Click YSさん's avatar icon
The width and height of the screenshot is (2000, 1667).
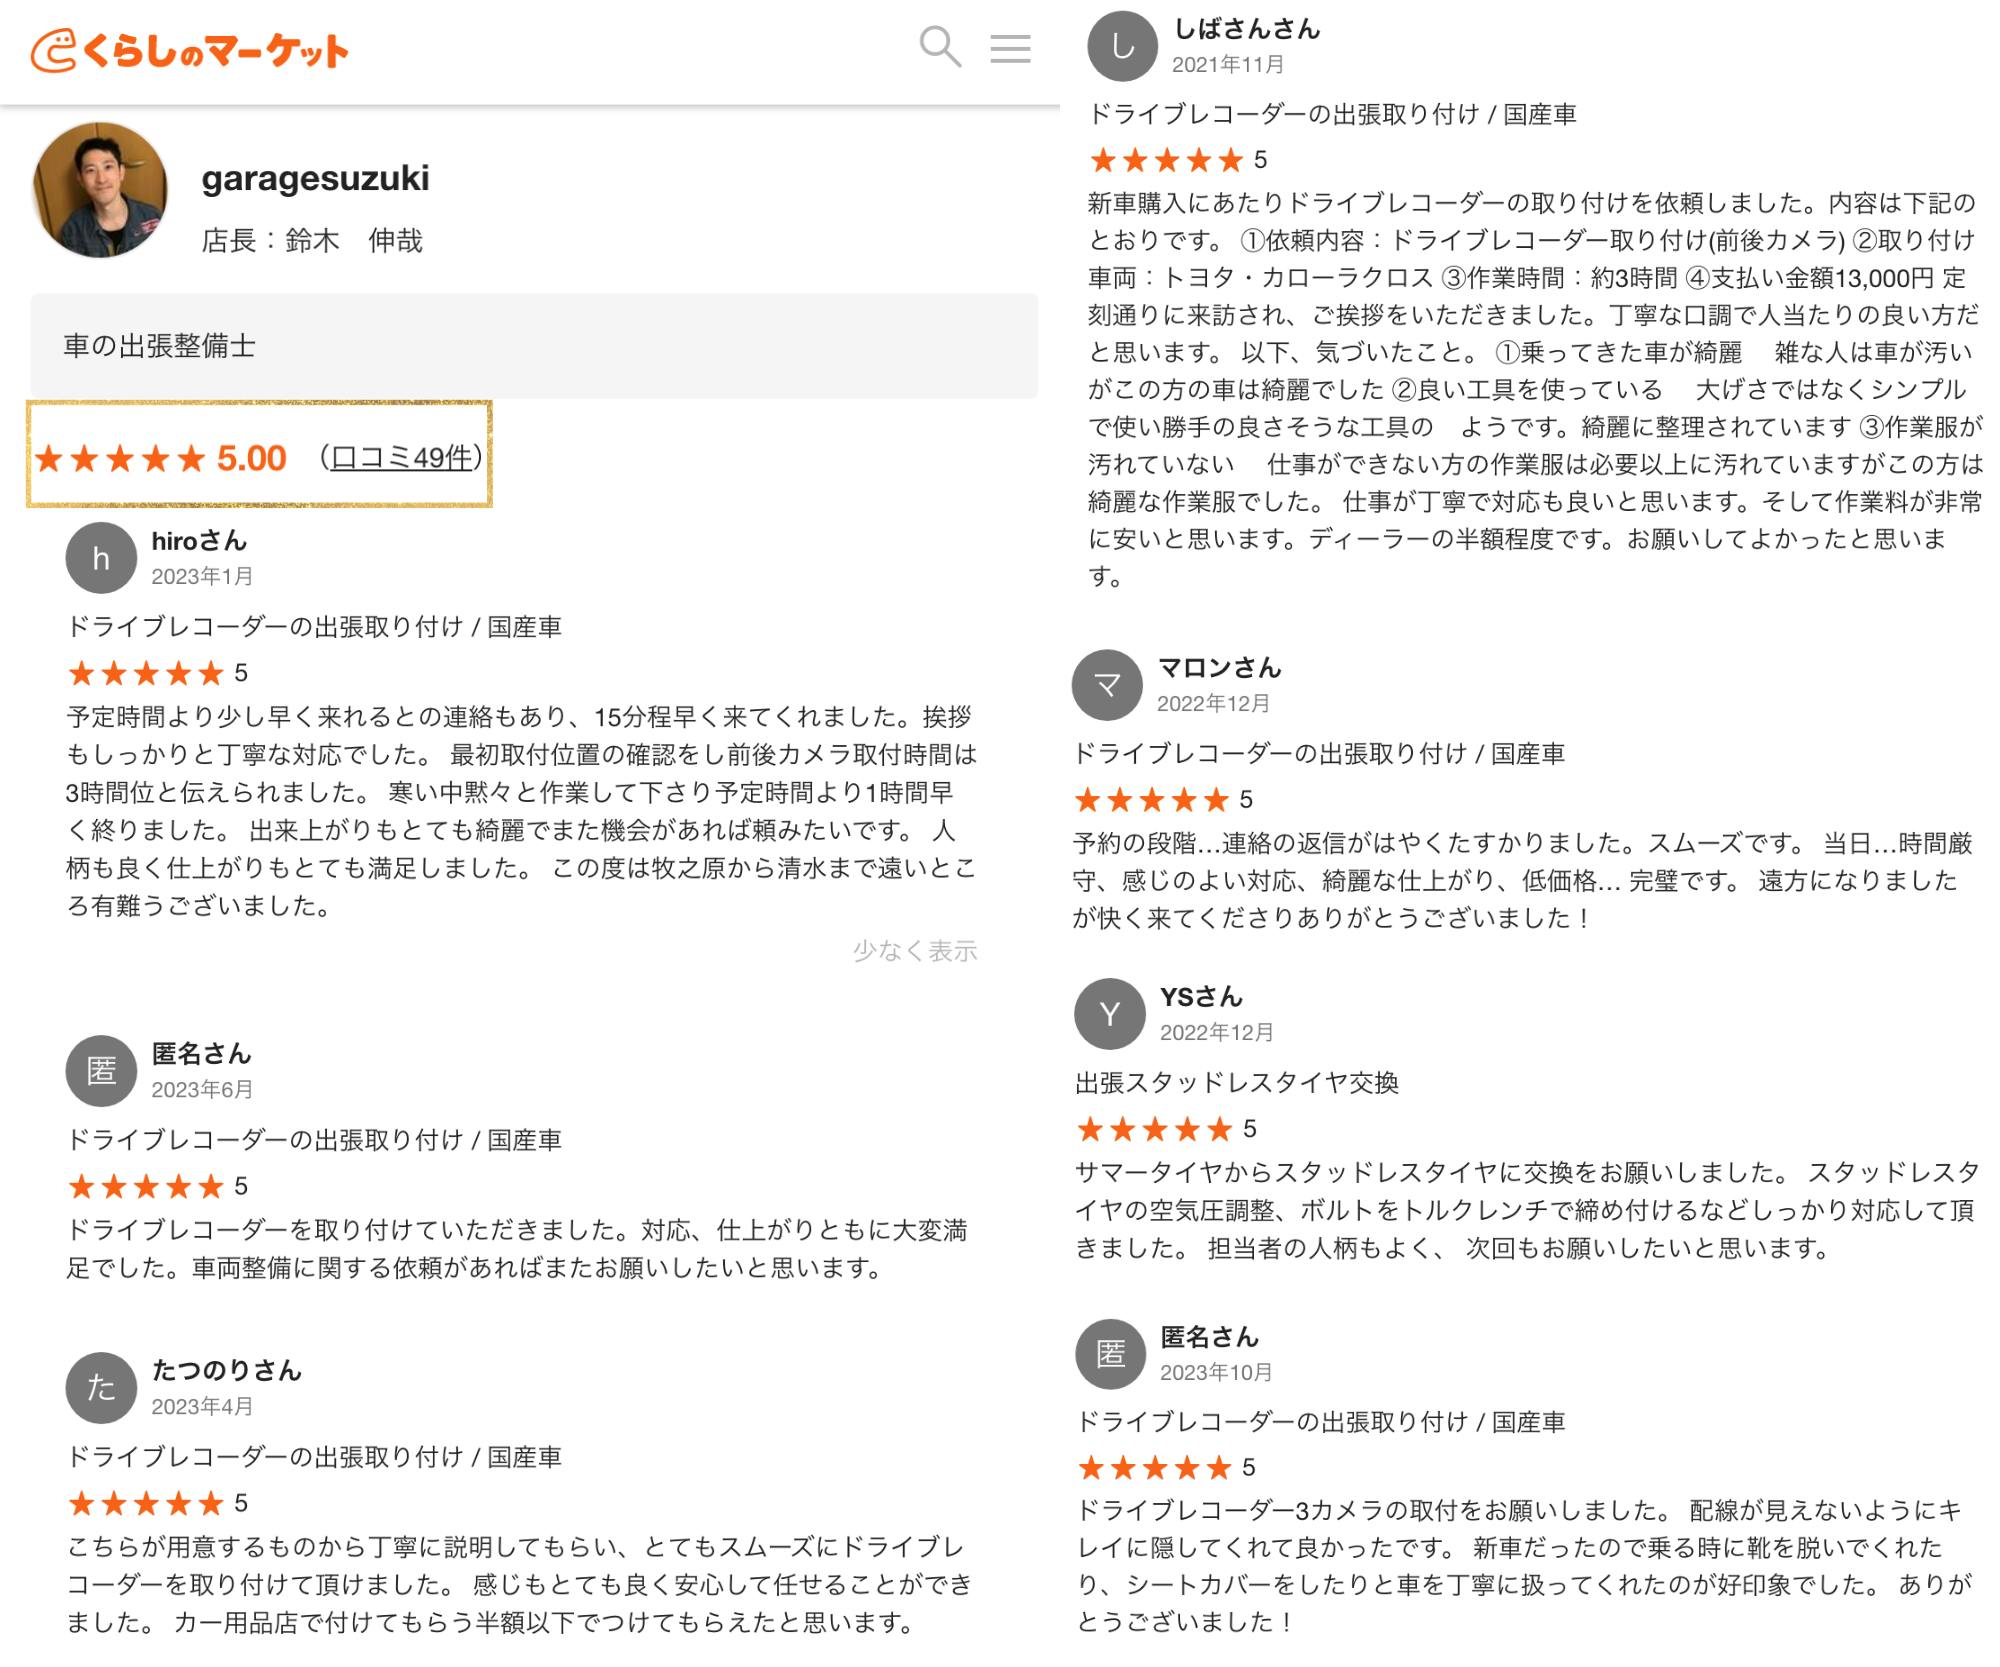pyautogui.click(x=1109, y=1014)
